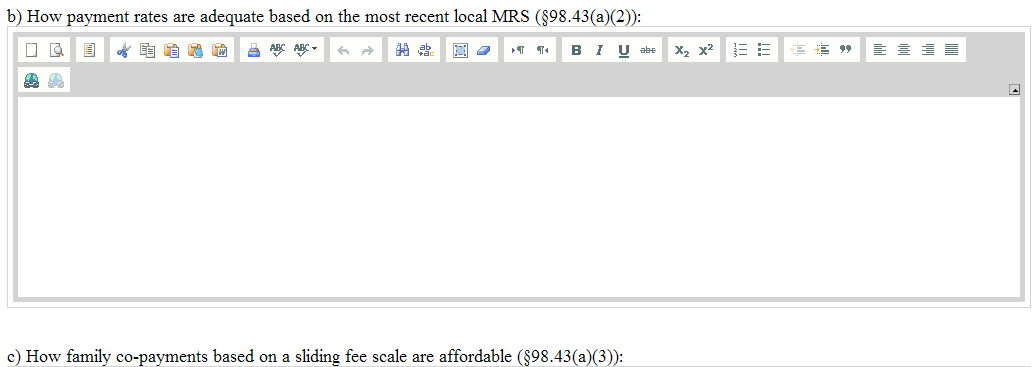Insert a bulleted list

[x=764, y=50]
